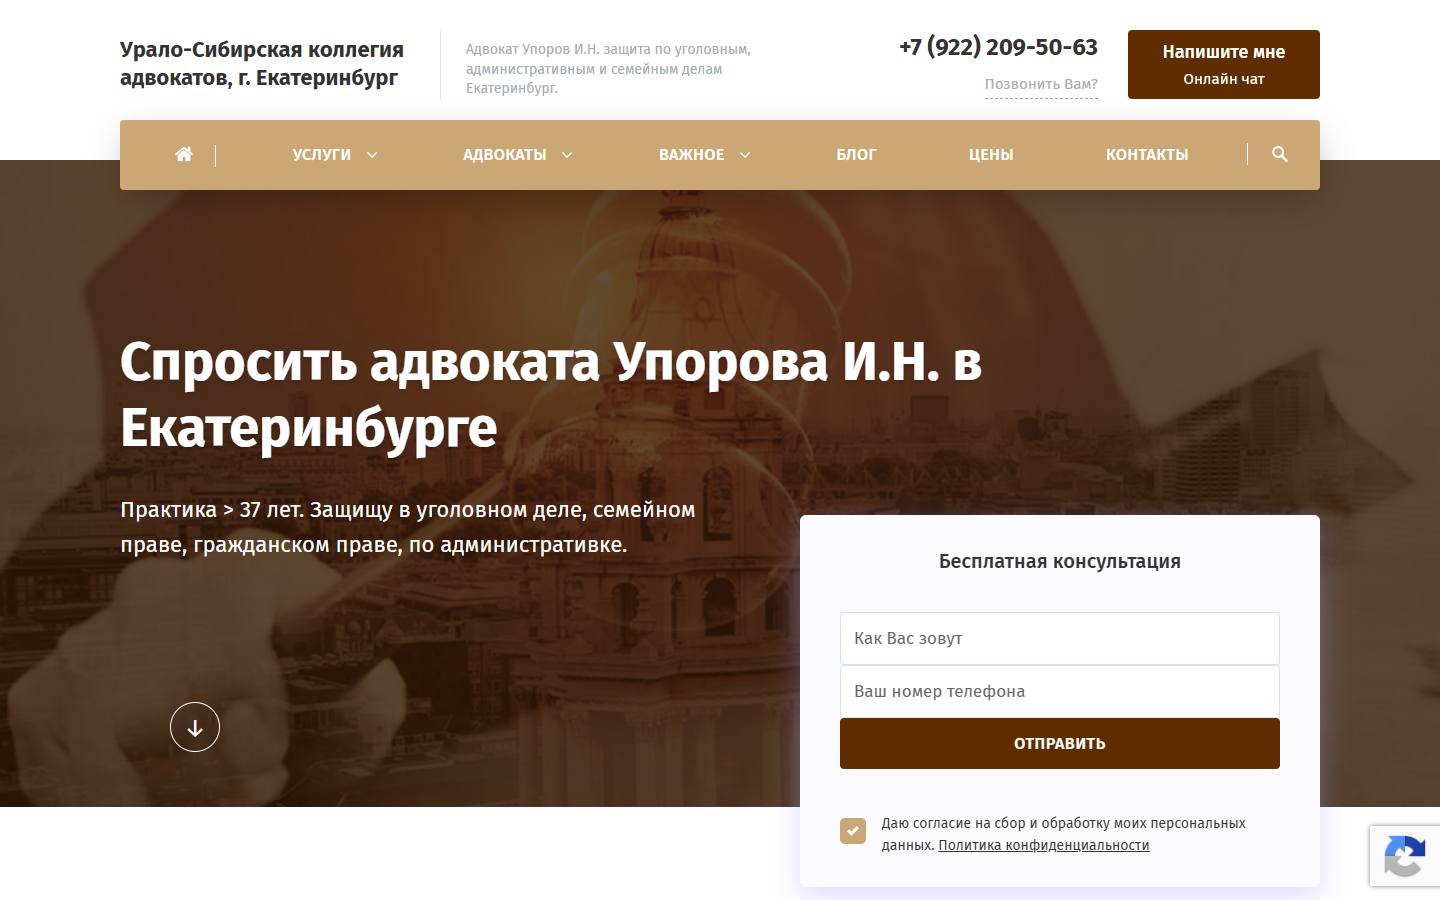The height and width of the screenshot is (900, 1440).
Task: Click the Позвонить Вам? callback link
Action: [x=1041, y=84]
